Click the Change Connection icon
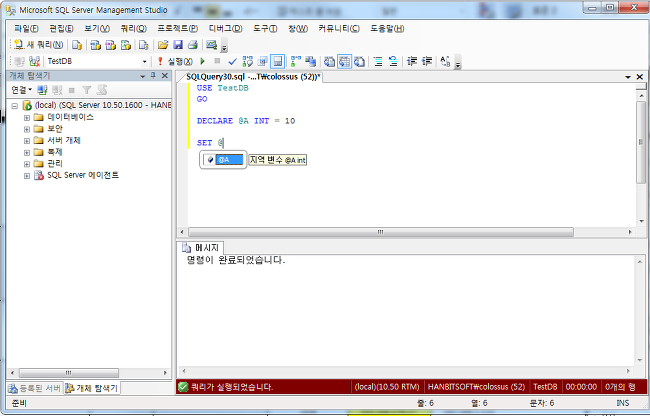 (x=34, y=62)
